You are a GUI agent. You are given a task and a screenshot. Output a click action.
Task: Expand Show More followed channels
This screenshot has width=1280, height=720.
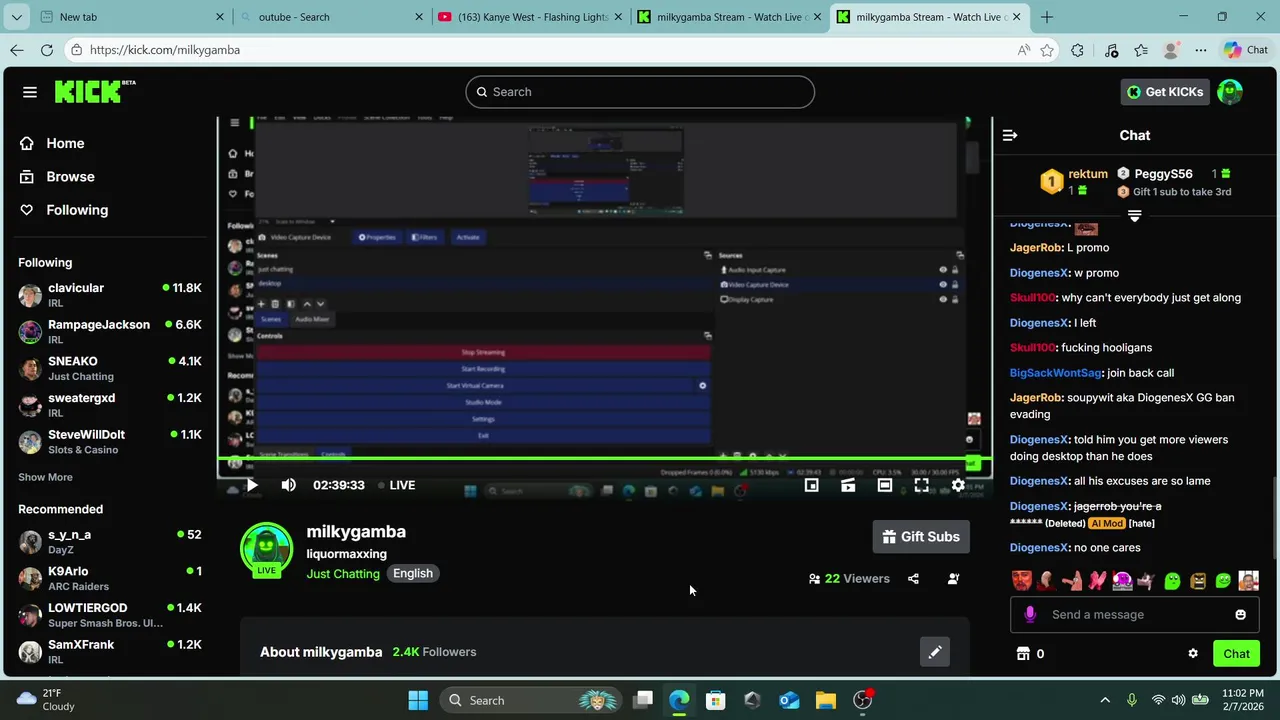coord(45,477)
